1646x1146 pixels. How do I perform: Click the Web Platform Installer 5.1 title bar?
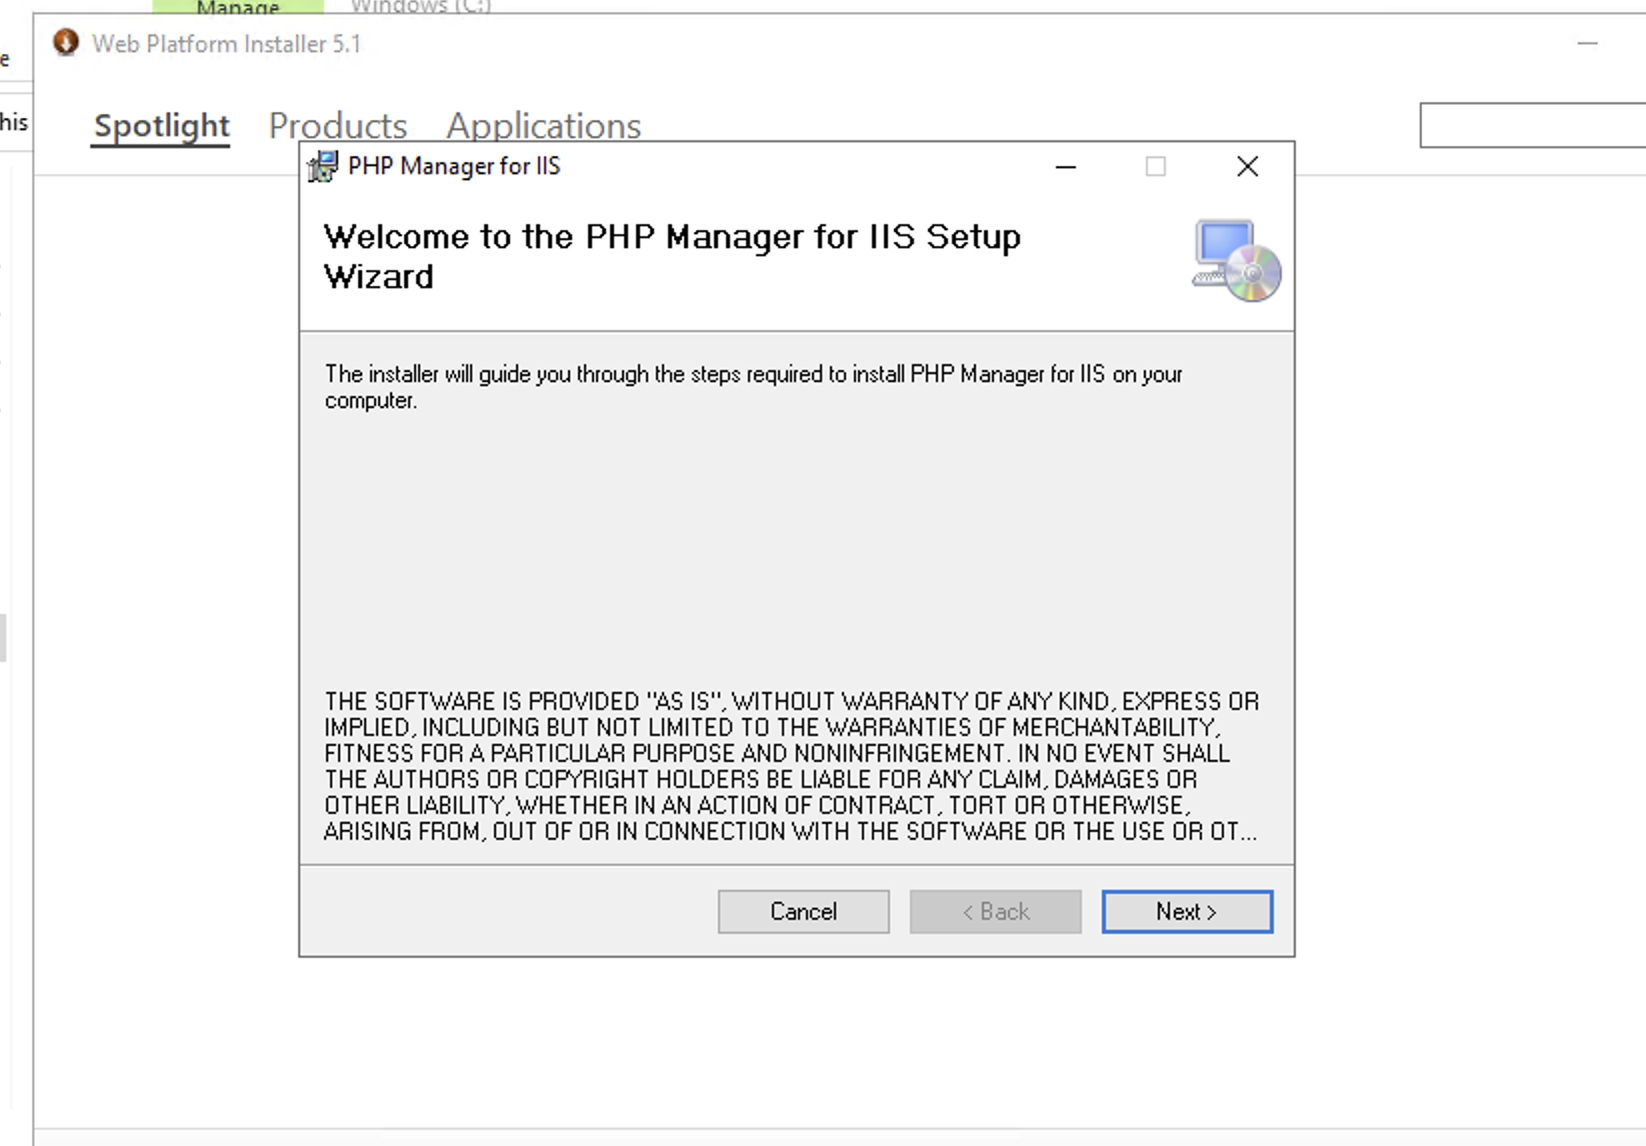(226, 44)
